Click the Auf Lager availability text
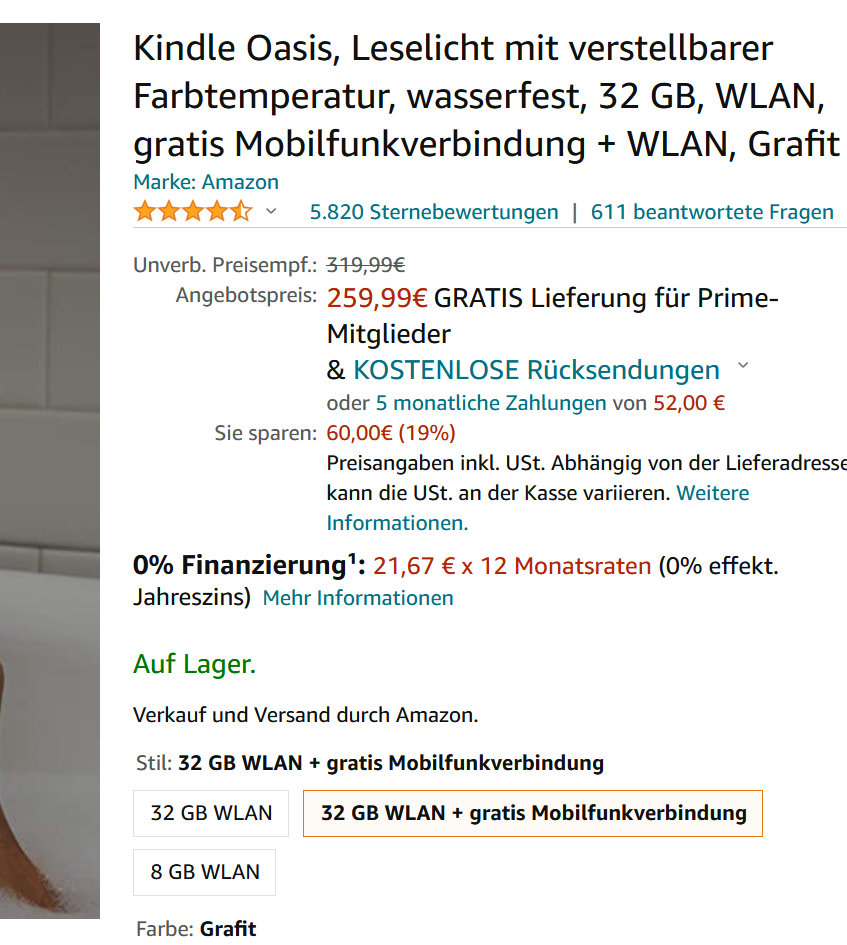Viewport: 847px width, 945px height. pyautogui.click(x=195, y=664)
